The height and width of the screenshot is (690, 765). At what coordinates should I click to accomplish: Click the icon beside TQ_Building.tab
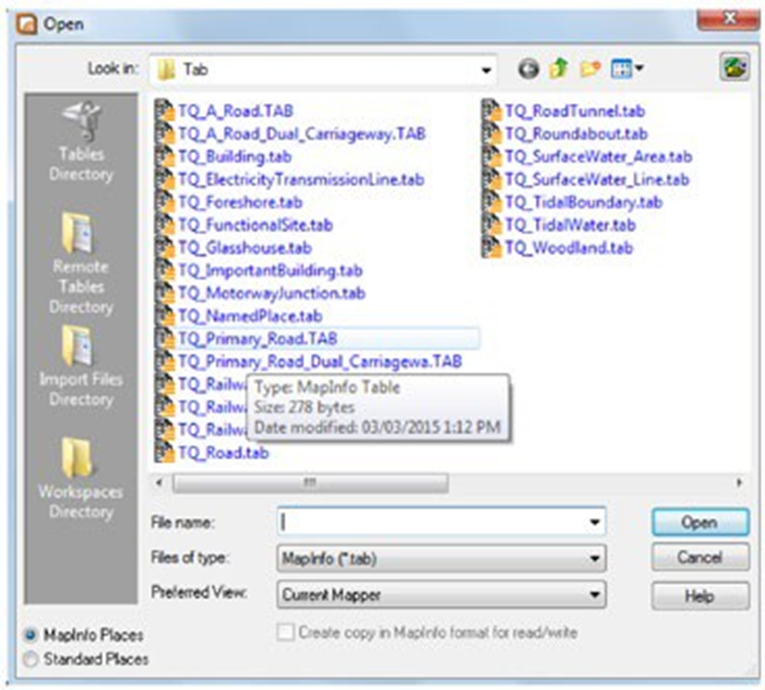[x=164, y=157]
